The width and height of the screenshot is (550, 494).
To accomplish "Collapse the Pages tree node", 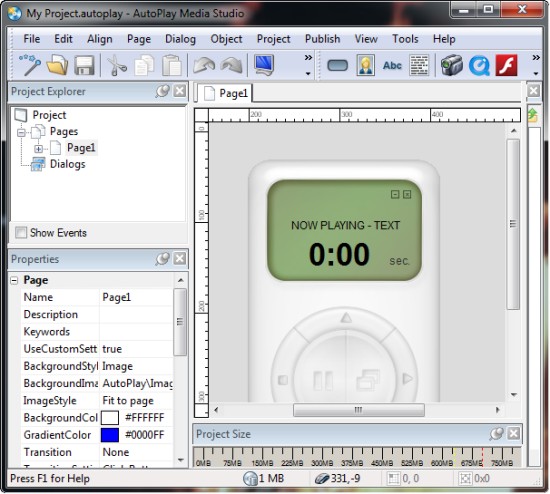I will (21, 132).
